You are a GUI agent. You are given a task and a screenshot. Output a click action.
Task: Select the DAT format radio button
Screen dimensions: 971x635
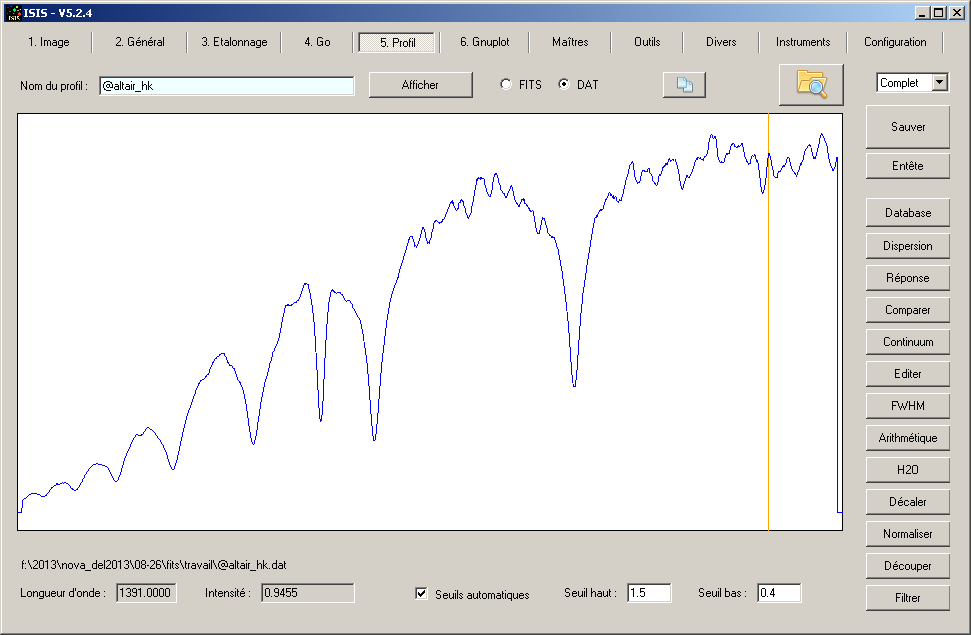[x=564, y=85]
